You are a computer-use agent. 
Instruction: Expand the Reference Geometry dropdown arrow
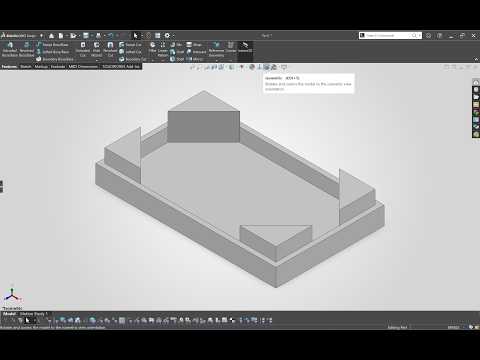pyautogui.click(x=216, y=60)
